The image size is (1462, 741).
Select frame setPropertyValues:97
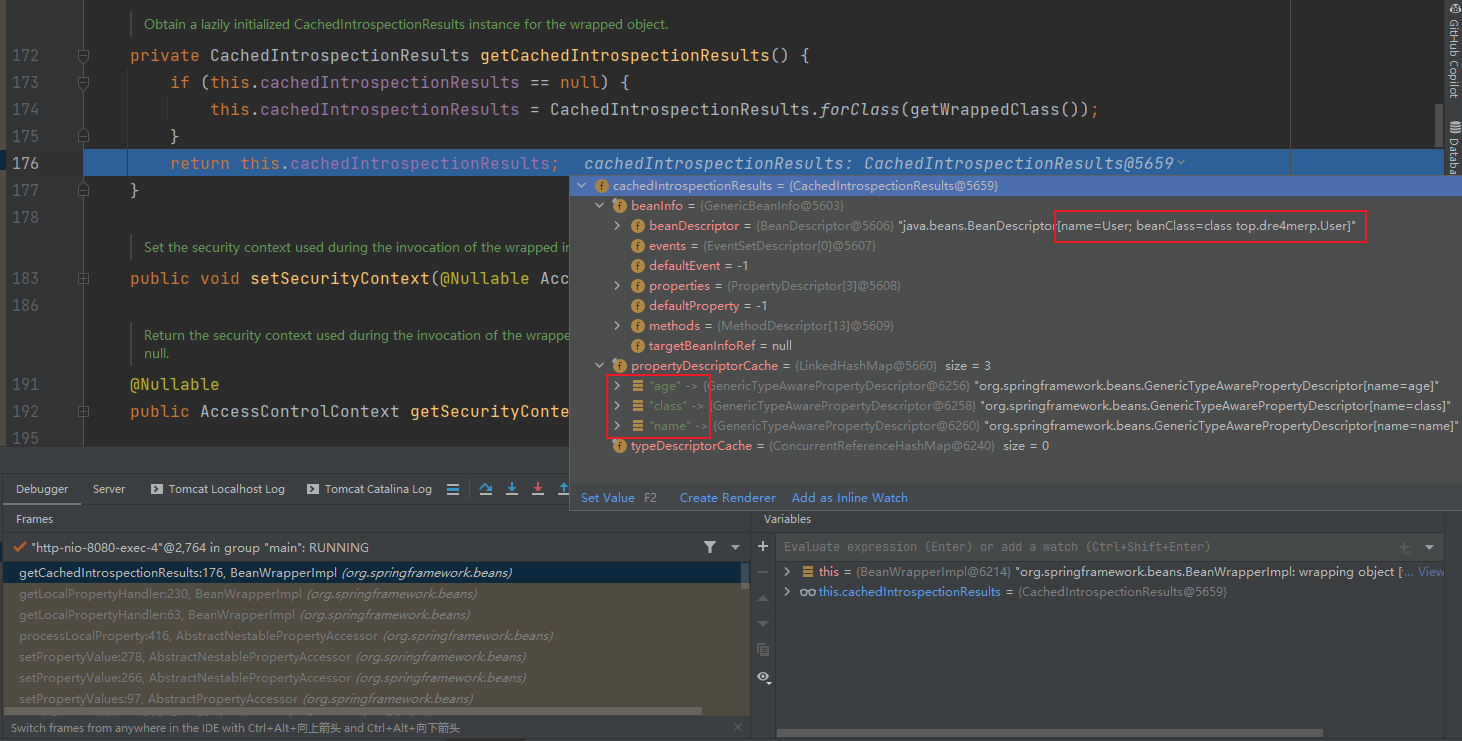[x=373, y=699]
